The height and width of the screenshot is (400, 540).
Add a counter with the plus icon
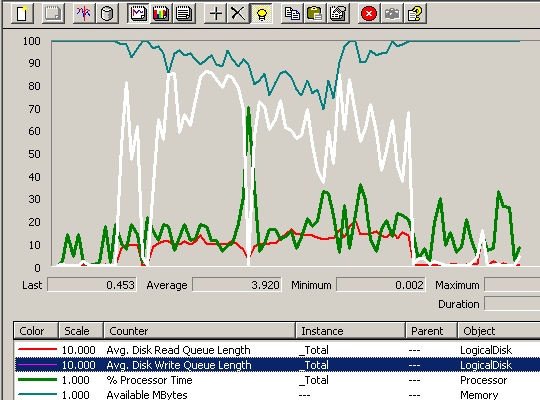215,14
